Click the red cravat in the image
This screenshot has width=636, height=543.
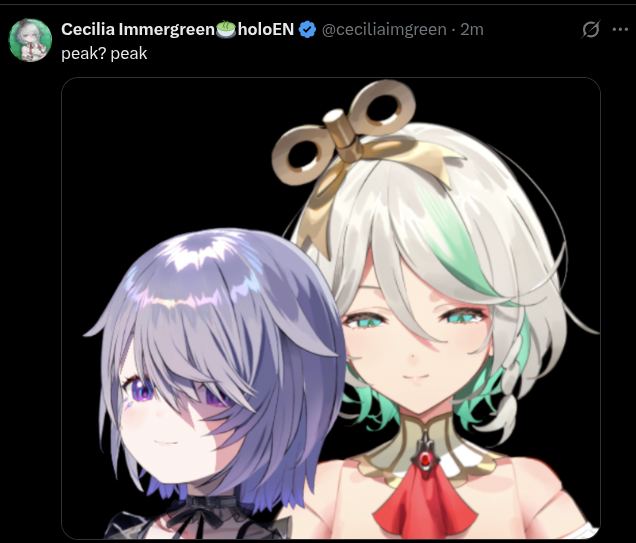pyautogui.click(x=425, y=505)
